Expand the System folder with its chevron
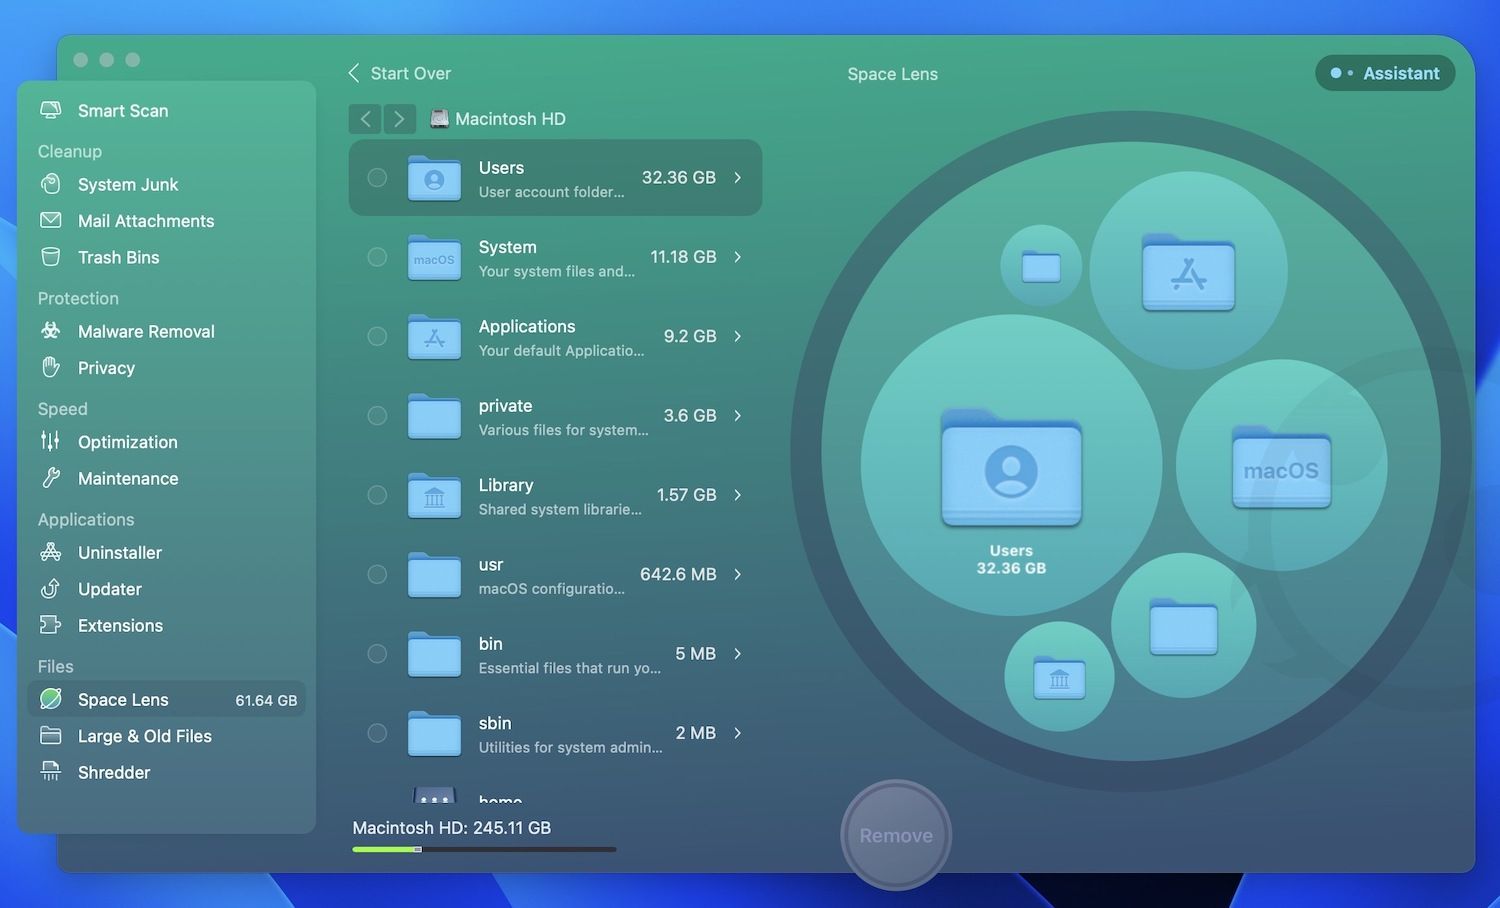The width and height of the screenshot is (1500, 908). pos(738,257)
